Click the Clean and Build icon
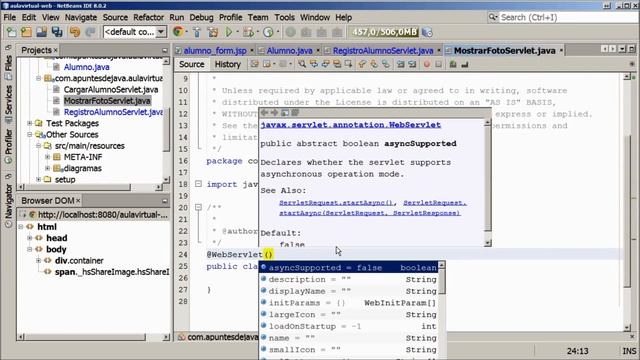640x360 pixels. [212, 32]
